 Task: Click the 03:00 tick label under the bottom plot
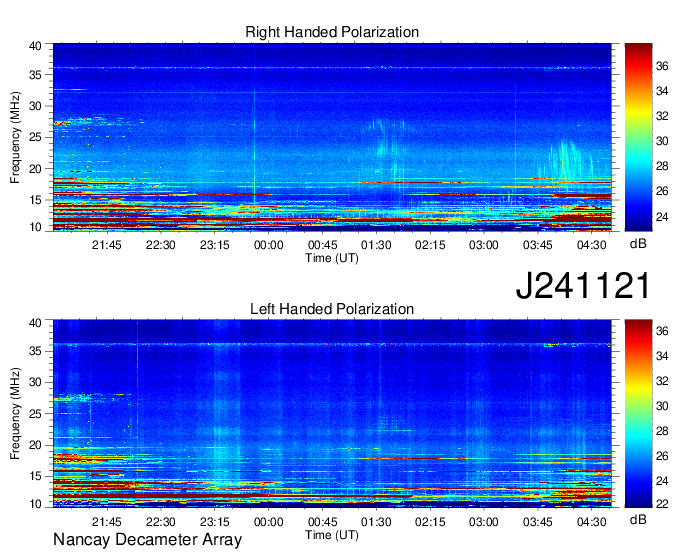point(484,522)
